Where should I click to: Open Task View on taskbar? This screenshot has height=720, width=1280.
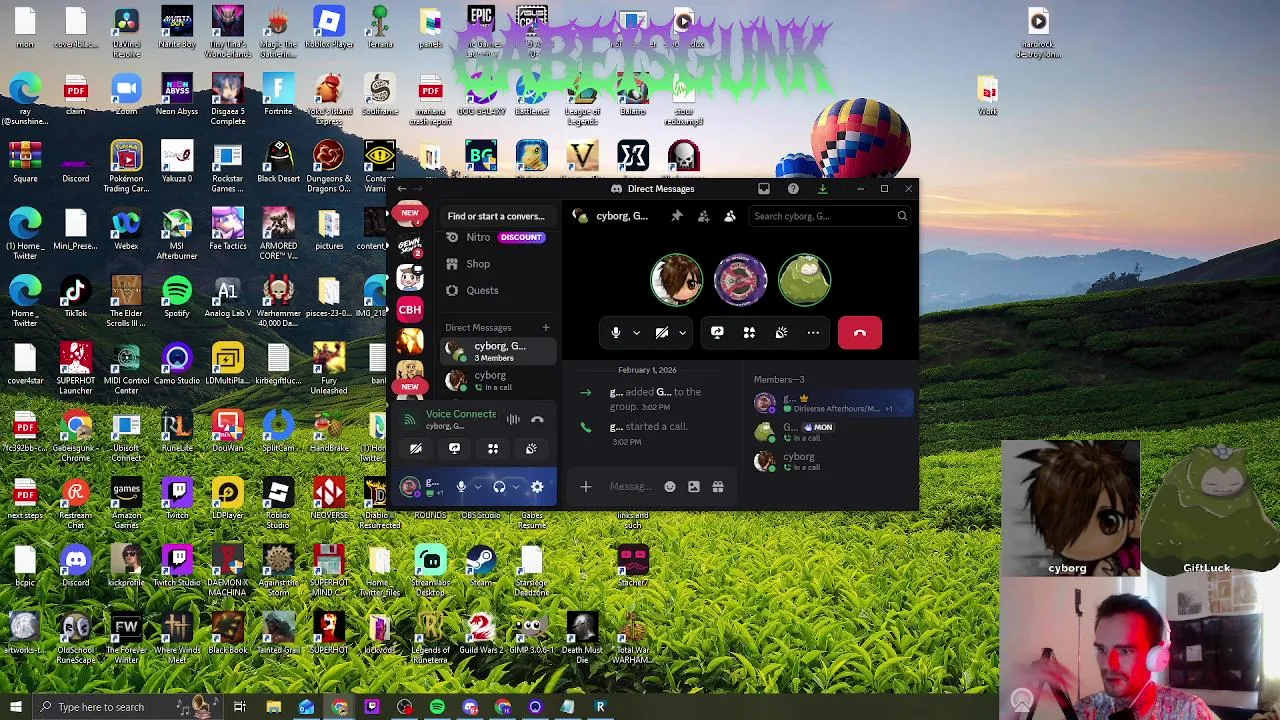tap(240, 707)
